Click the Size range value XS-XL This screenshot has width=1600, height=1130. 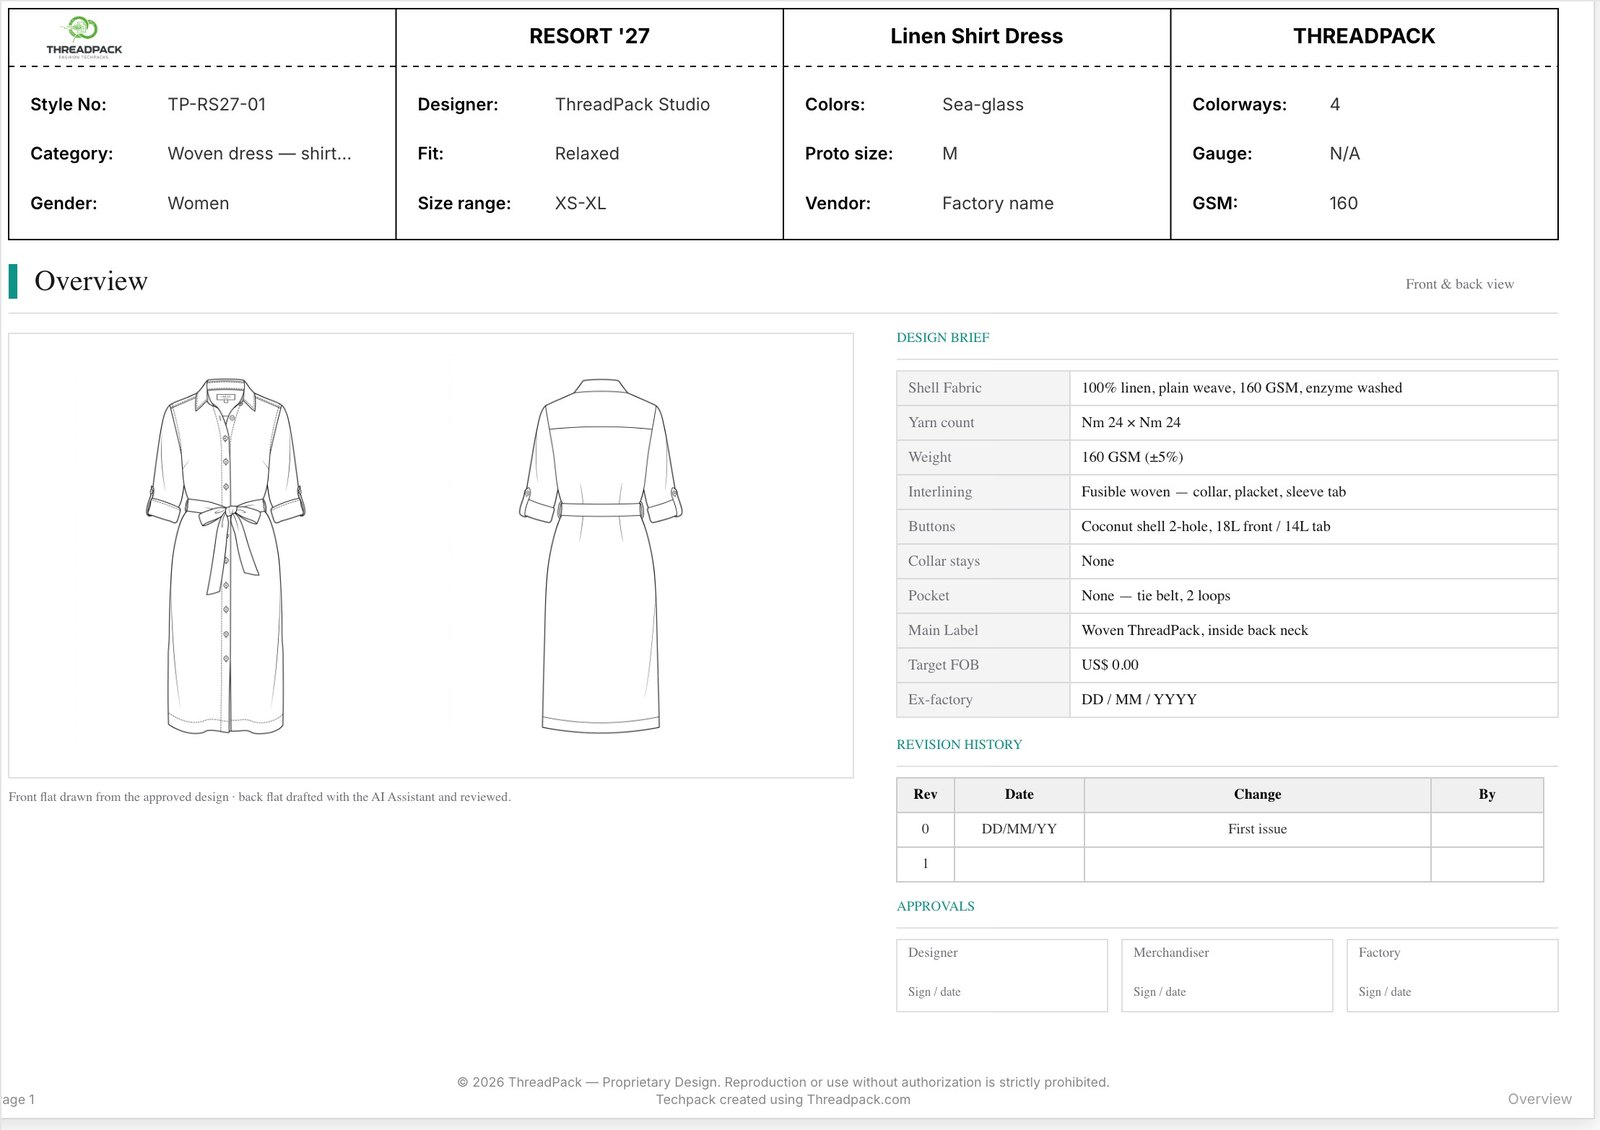pyautogui.click(x=580, y=203)
